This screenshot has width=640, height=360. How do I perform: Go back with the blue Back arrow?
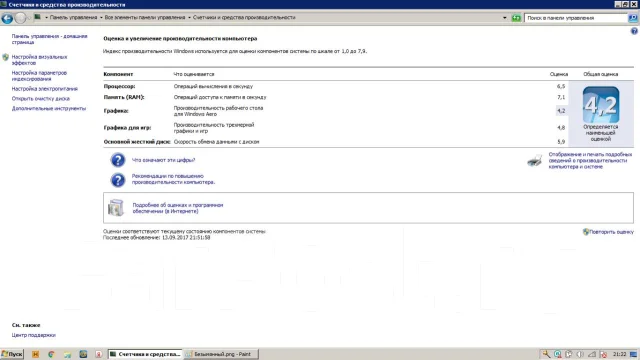(x=7, y=18)
